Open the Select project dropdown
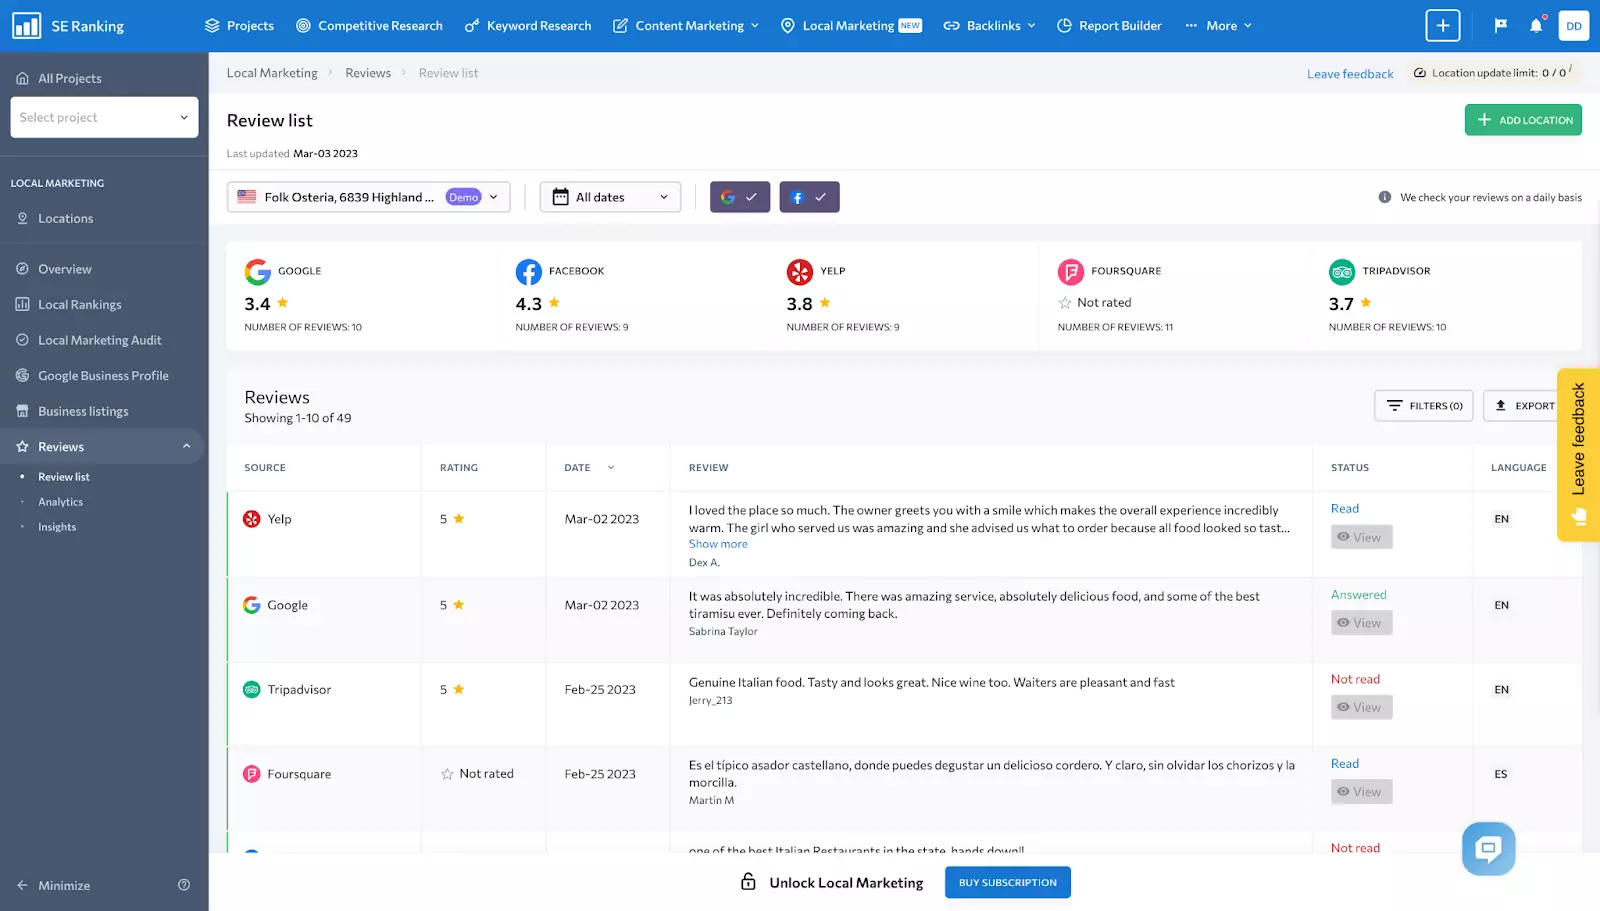Viewport: 1600px width, 911px height. click(104, 117)
